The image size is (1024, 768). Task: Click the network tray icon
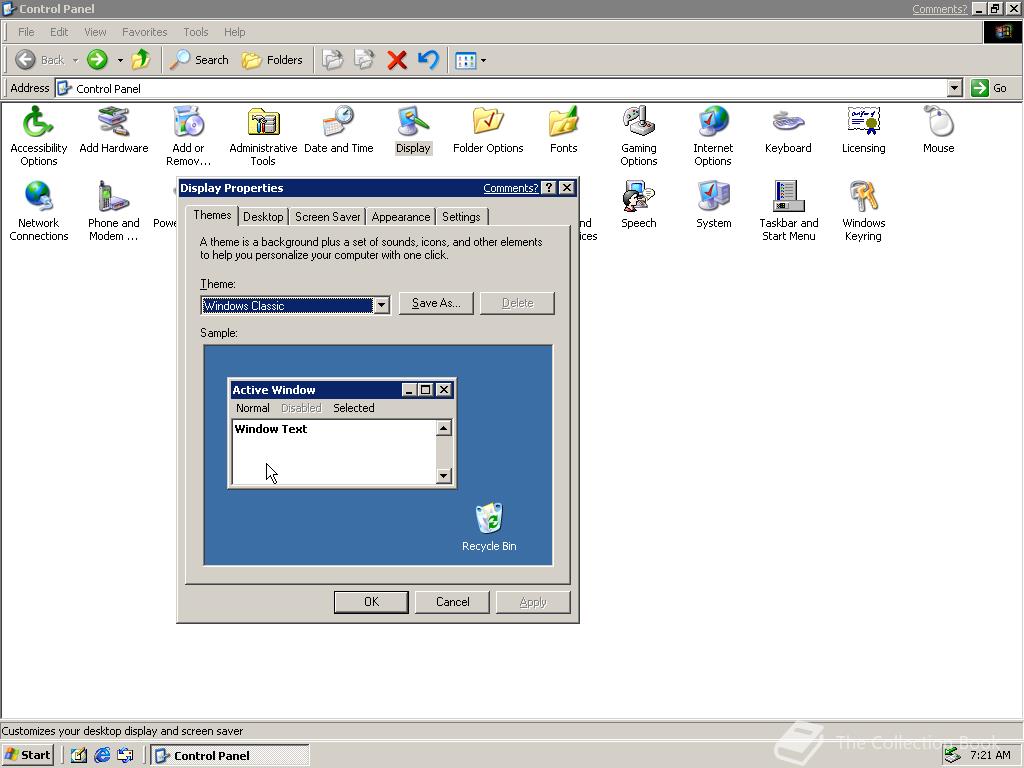952,755
